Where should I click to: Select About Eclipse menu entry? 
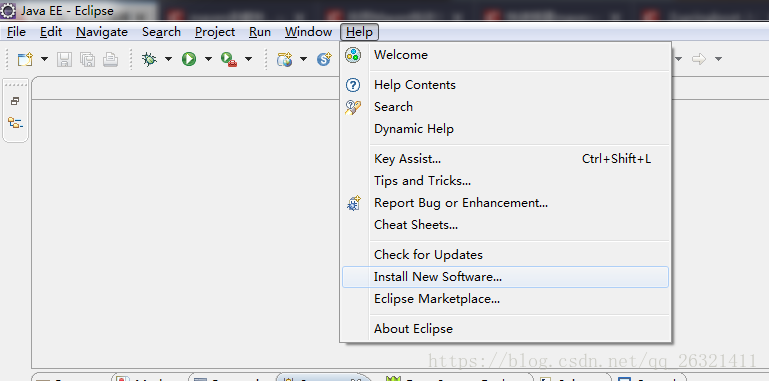505,329
